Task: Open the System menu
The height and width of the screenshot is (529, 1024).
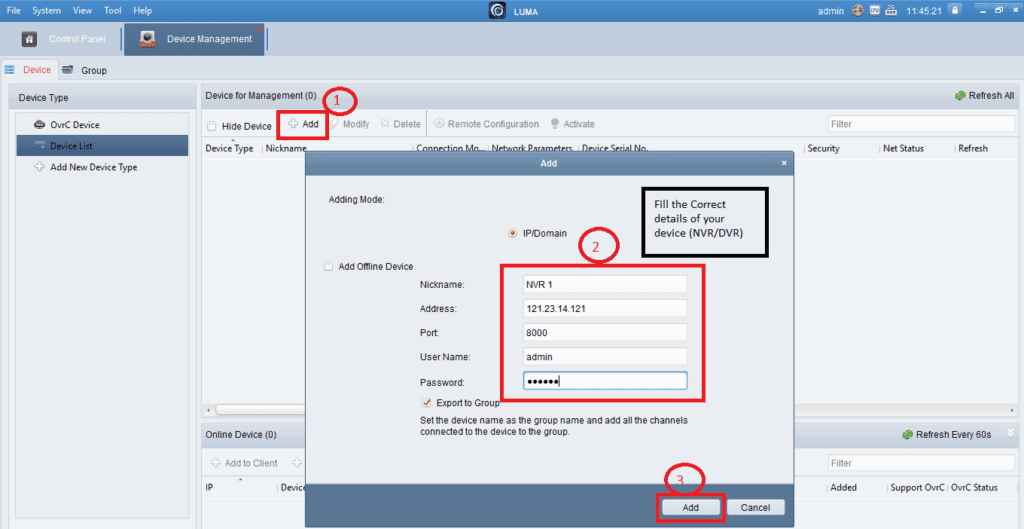Action: [46, 10]
